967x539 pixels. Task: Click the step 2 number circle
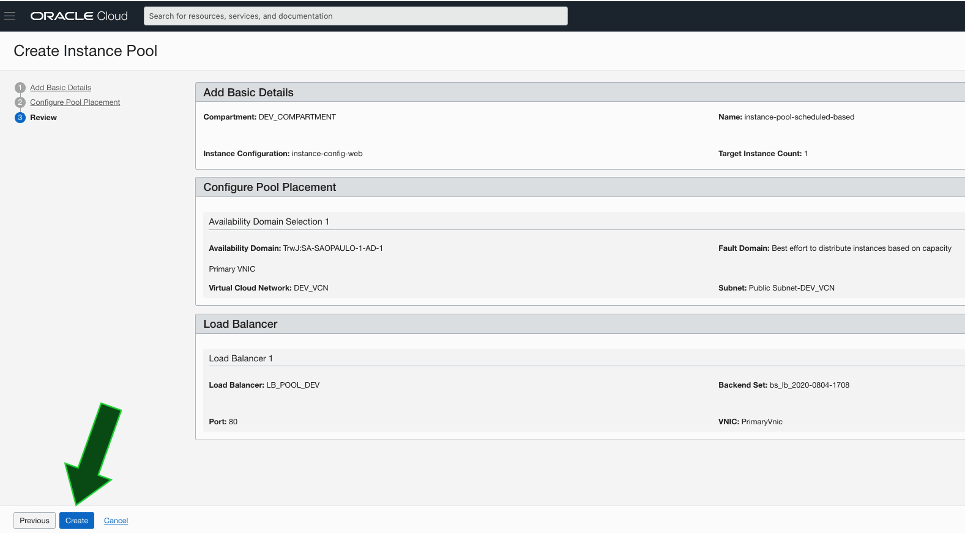tap(20, 102)
